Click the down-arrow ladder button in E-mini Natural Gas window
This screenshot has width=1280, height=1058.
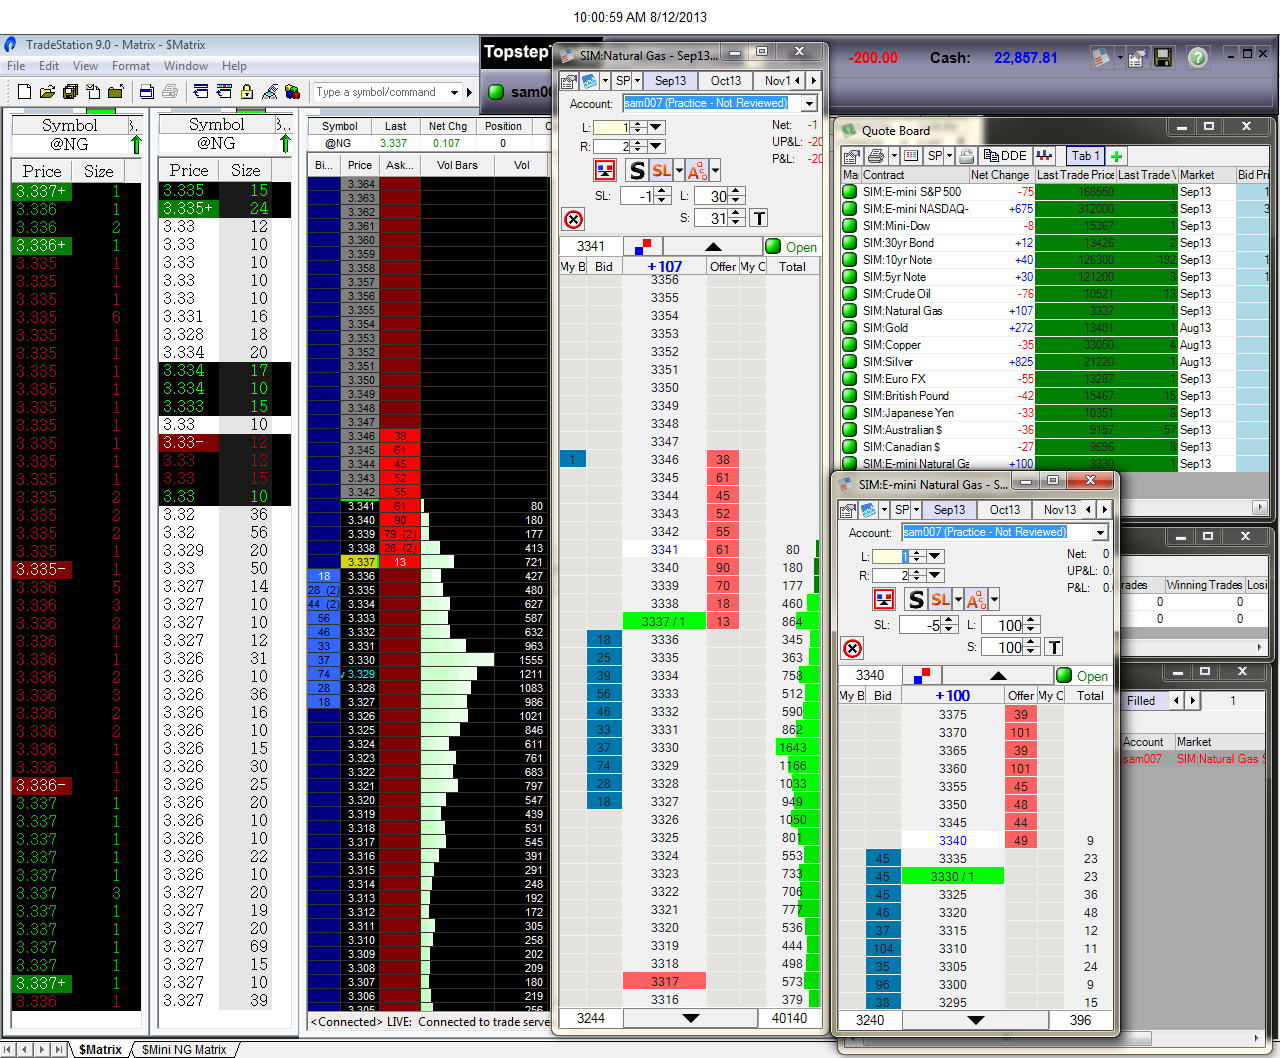975,1020
